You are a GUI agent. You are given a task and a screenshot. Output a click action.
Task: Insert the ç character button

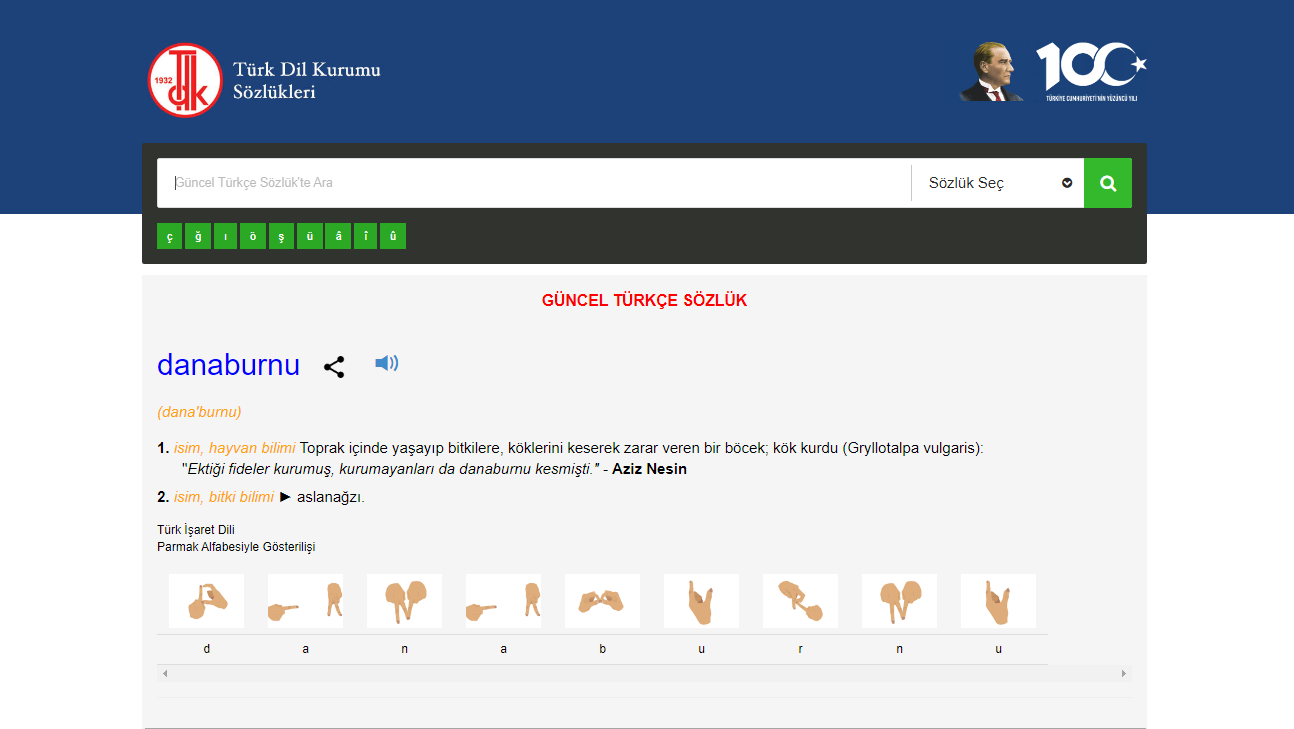point(170,236)
